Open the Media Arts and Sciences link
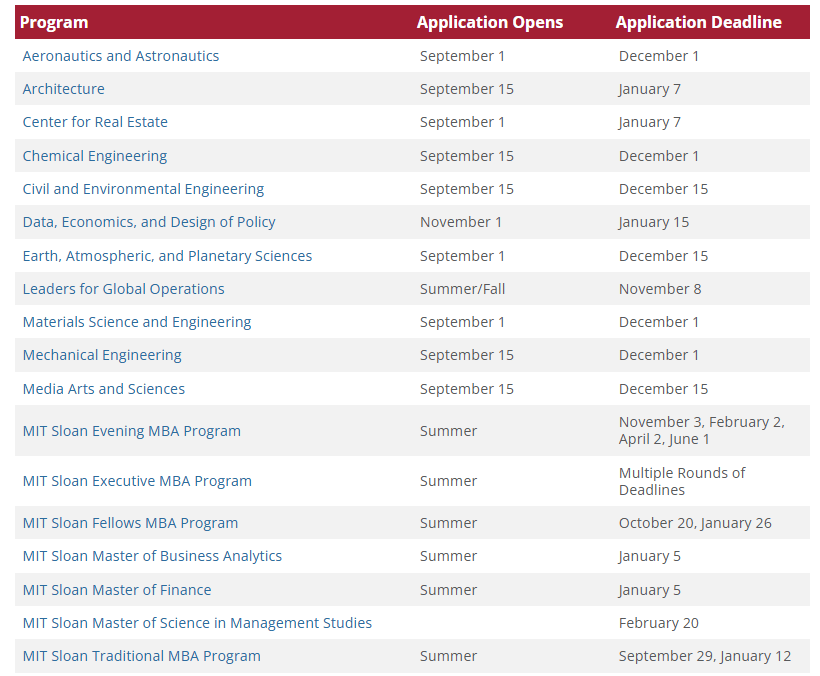Viewport: 820px width, 676px height. point(104,388)
